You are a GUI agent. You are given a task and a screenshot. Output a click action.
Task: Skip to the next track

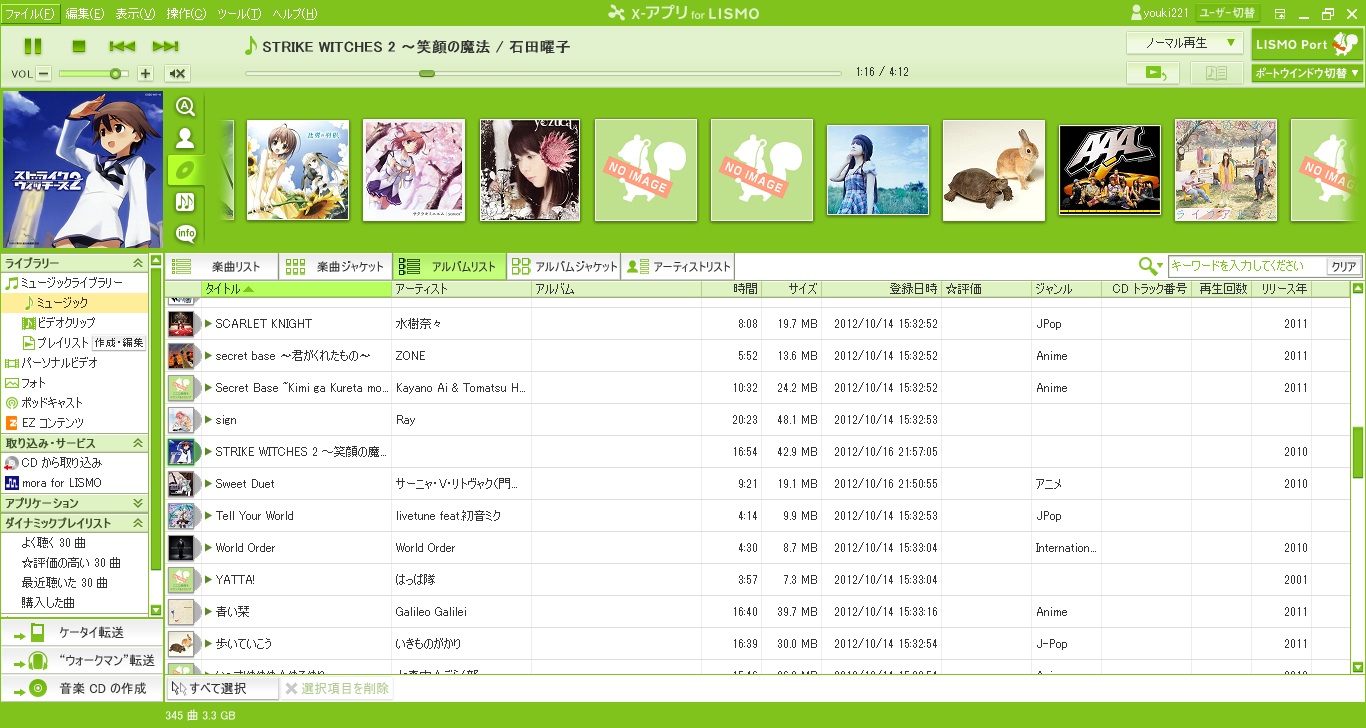[165, 46]
